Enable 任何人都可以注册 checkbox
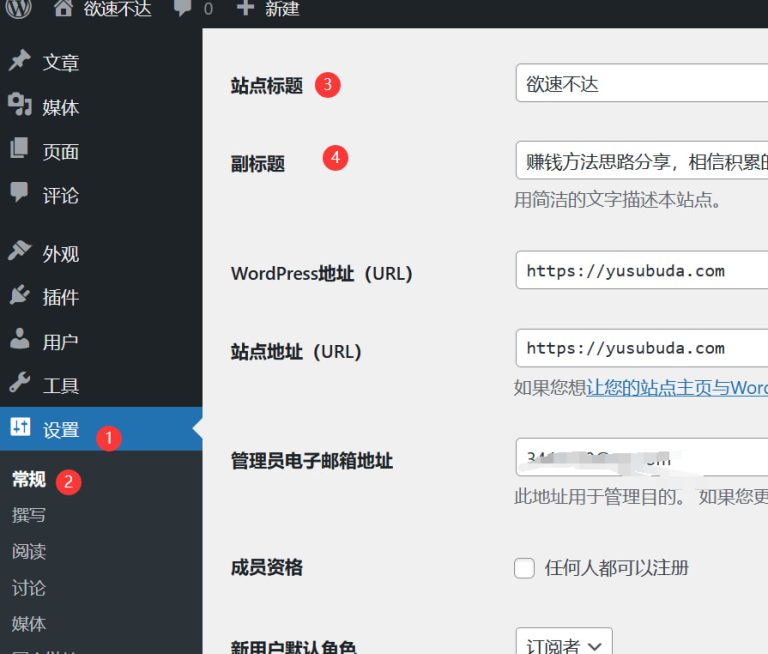The height and width of the screenshot is (654, 768). click(x=524, y=568)
